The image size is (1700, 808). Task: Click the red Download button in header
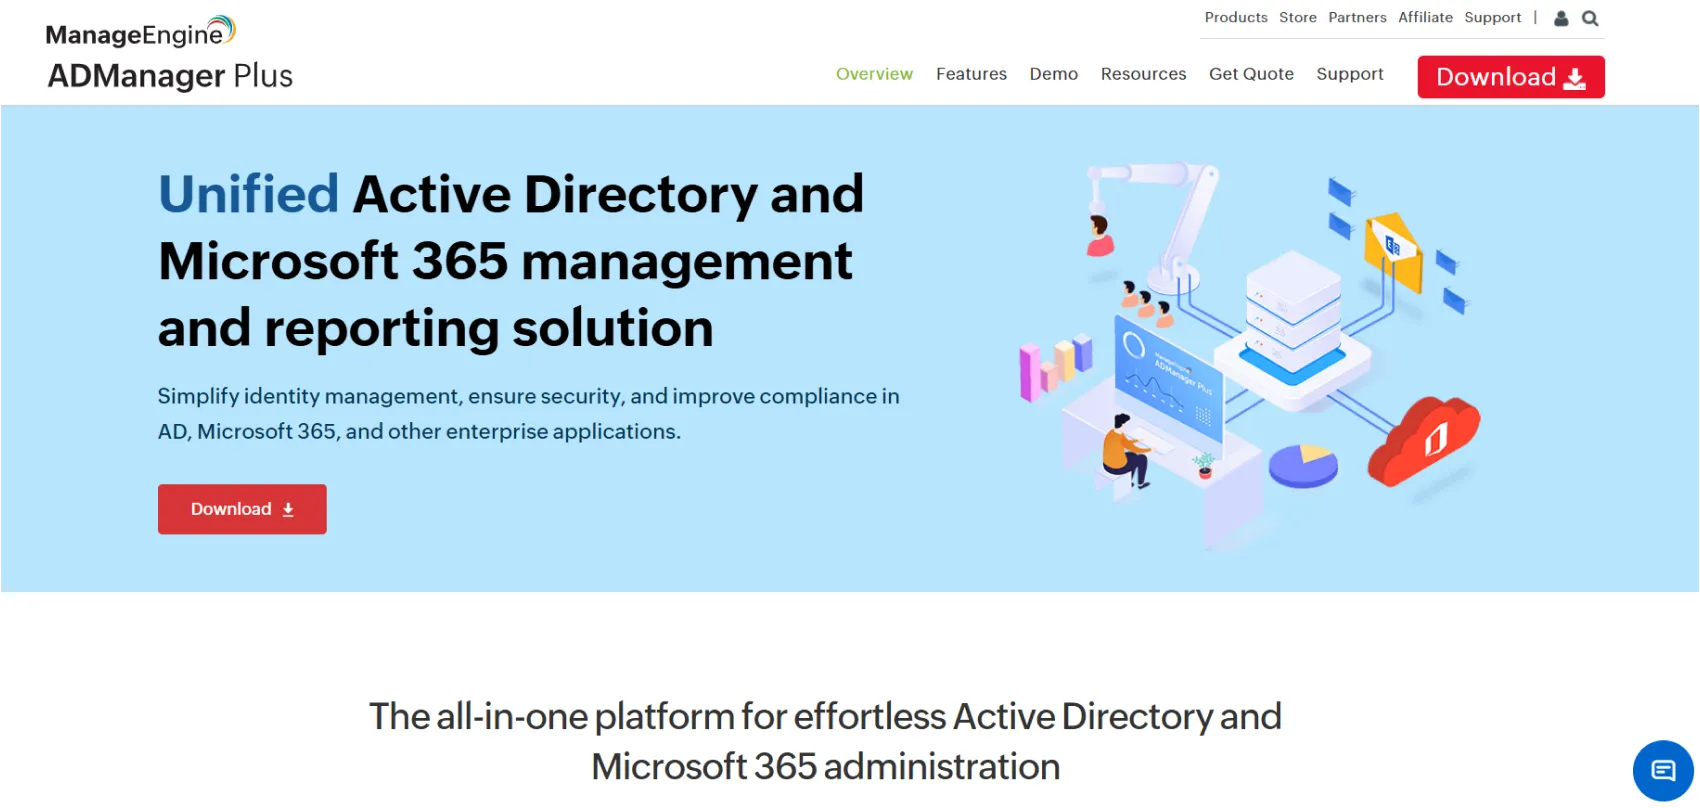tap(1511, 77)
